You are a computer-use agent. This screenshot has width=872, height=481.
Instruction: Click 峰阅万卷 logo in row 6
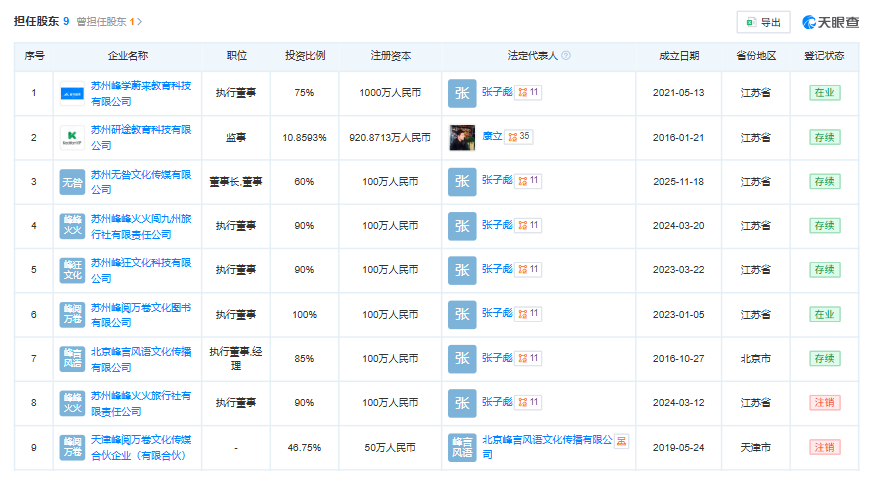point(72,314)
